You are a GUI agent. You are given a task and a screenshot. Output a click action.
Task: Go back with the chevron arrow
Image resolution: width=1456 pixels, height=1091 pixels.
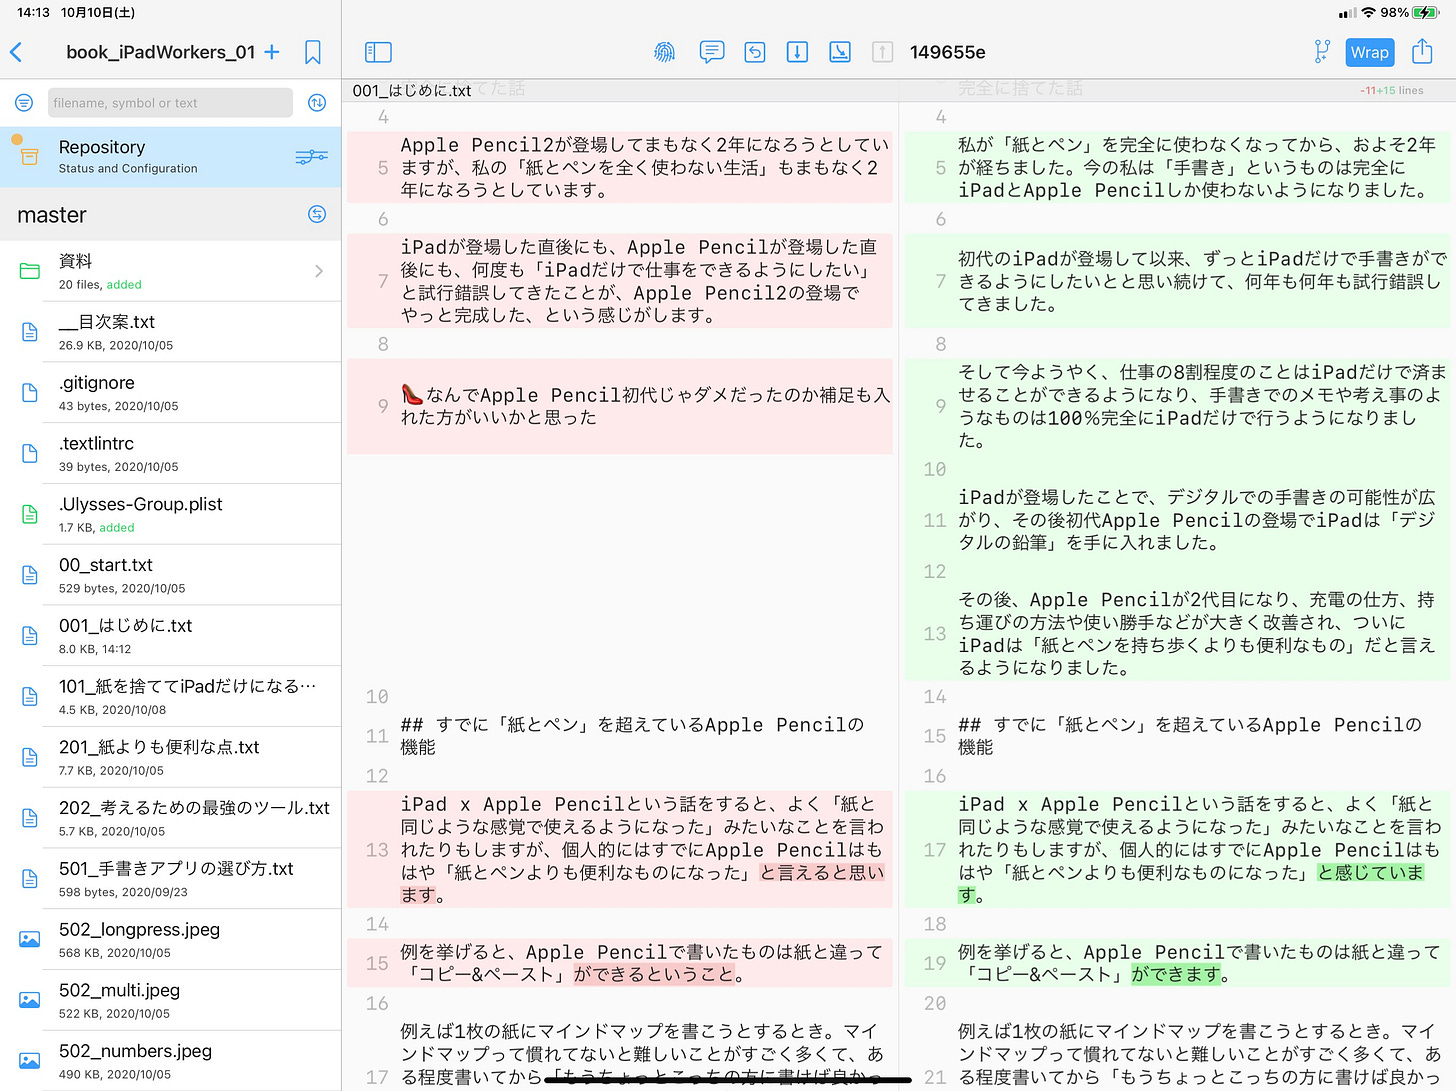pyautogui.click(x=16, y=52)
